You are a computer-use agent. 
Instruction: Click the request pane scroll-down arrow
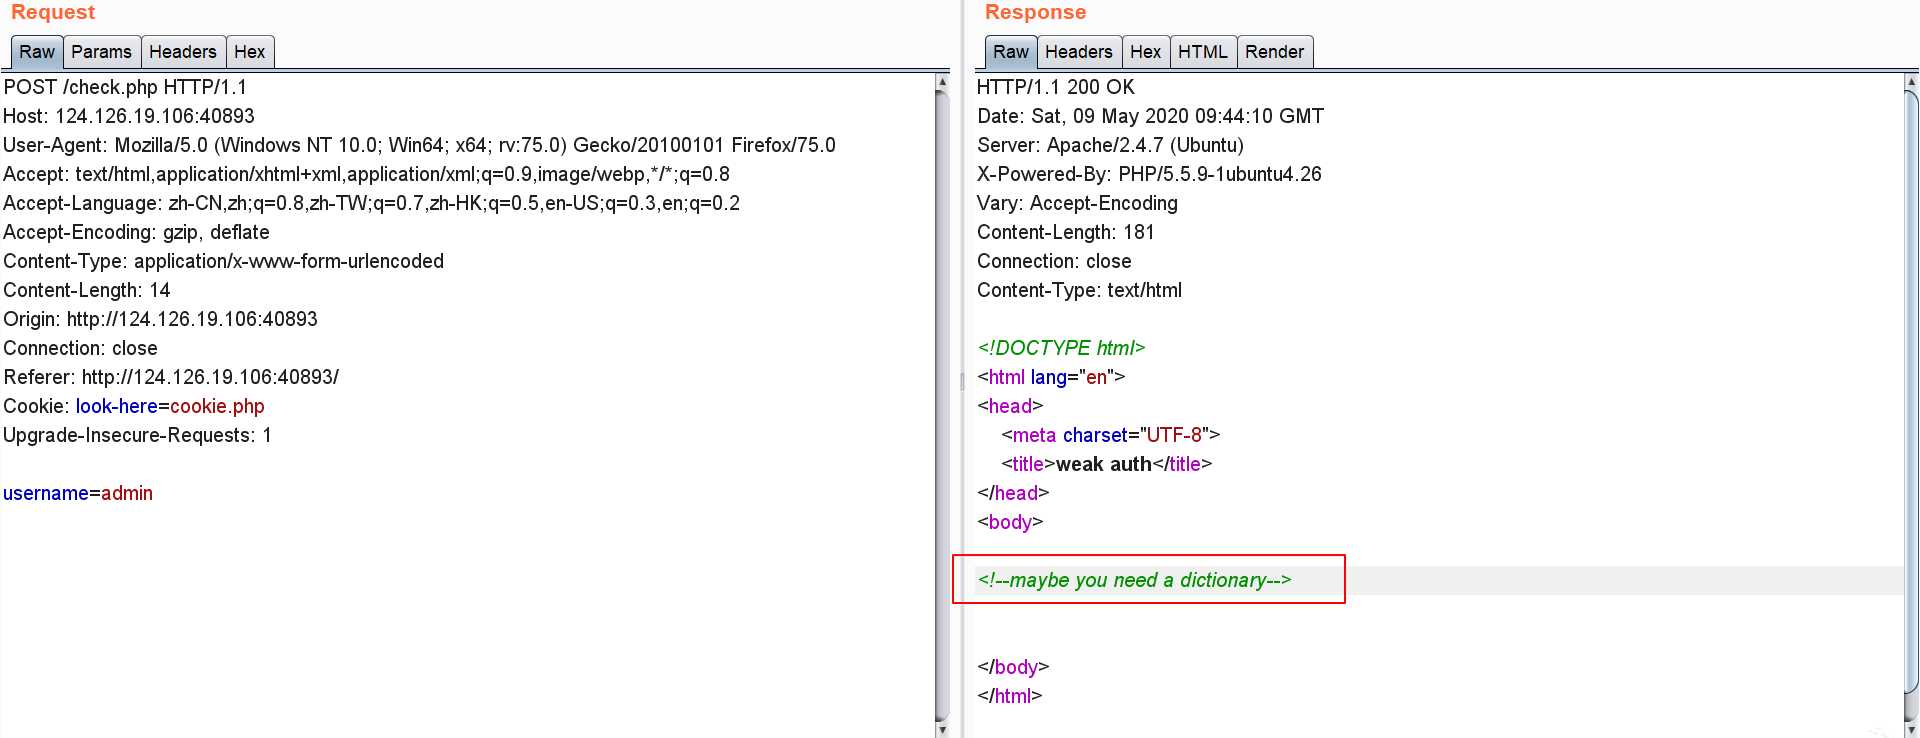(x=942, y=729)
